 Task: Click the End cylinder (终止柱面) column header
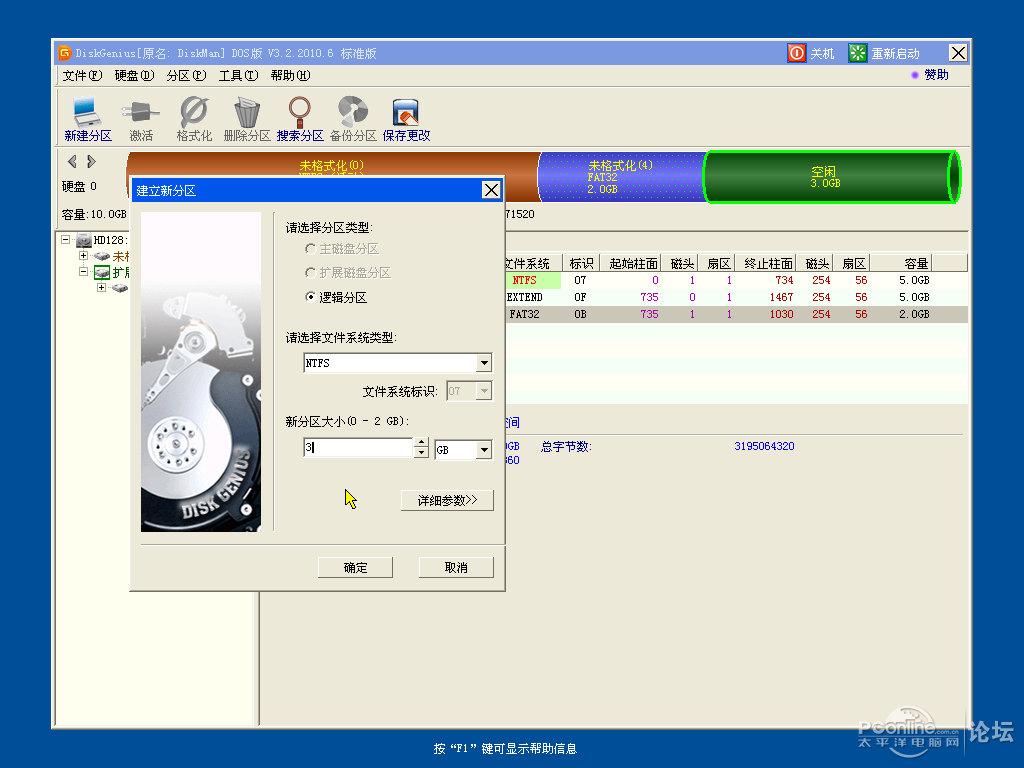(x=765, y=263)
